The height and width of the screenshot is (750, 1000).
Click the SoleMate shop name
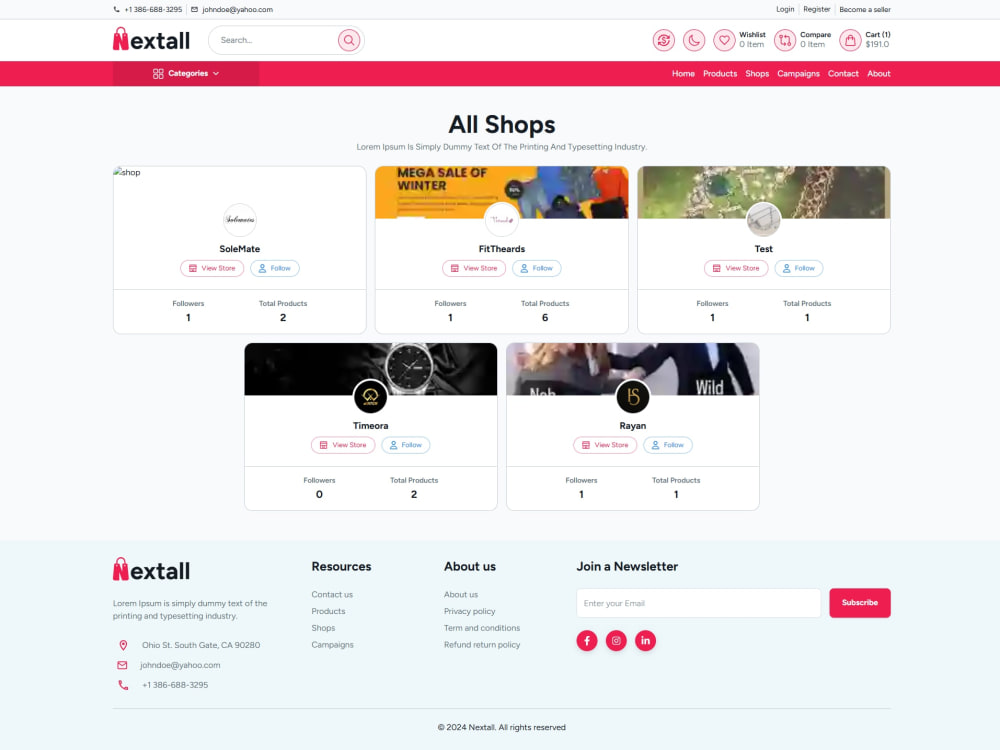(240, 249)
